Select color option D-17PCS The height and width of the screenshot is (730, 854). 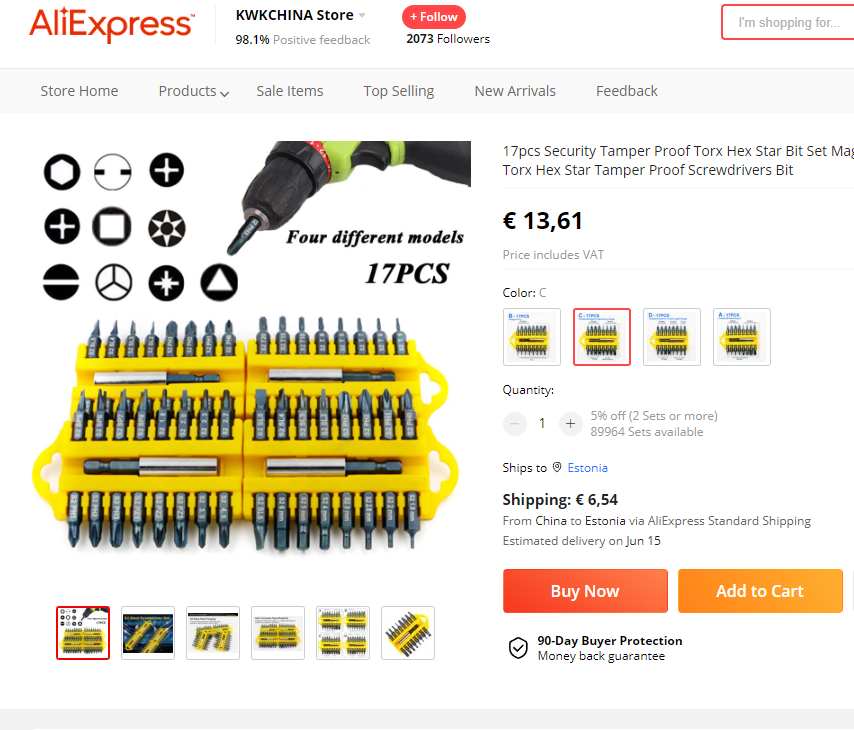672,337
